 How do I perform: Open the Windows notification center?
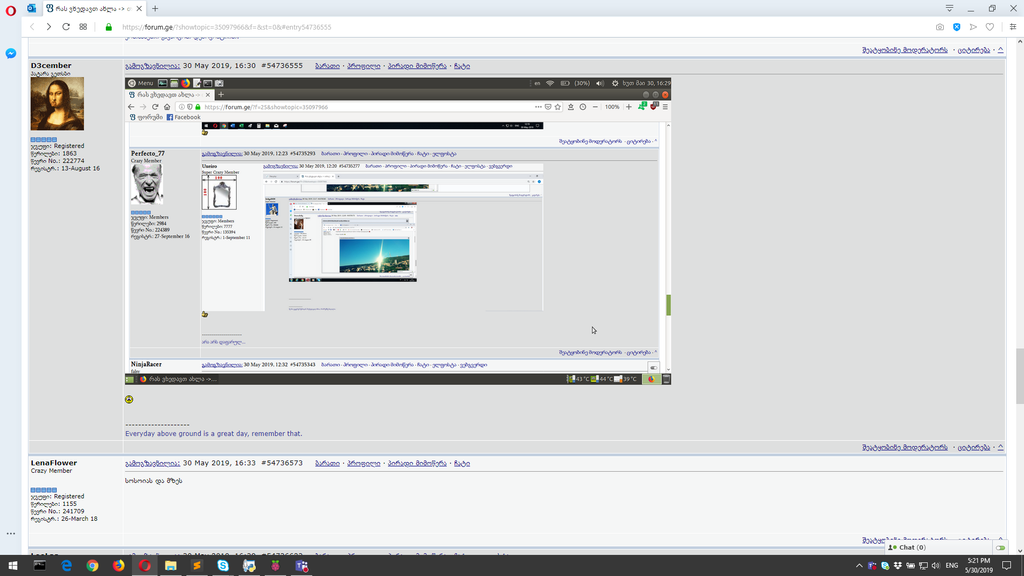1007,566
